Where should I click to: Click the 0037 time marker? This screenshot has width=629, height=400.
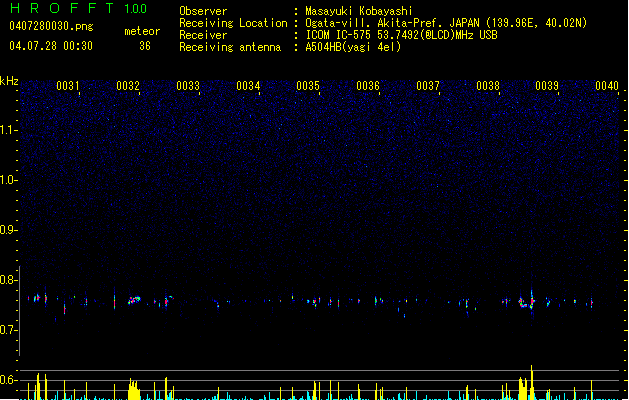coord(428,85)
